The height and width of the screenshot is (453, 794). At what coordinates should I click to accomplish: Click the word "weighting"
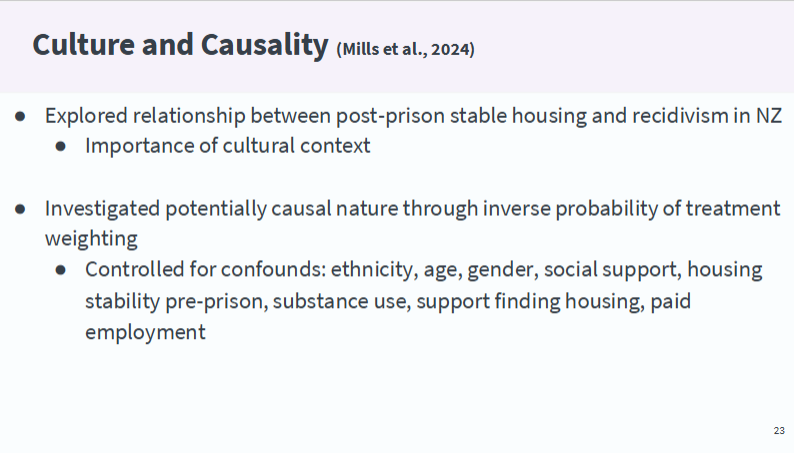91,240
